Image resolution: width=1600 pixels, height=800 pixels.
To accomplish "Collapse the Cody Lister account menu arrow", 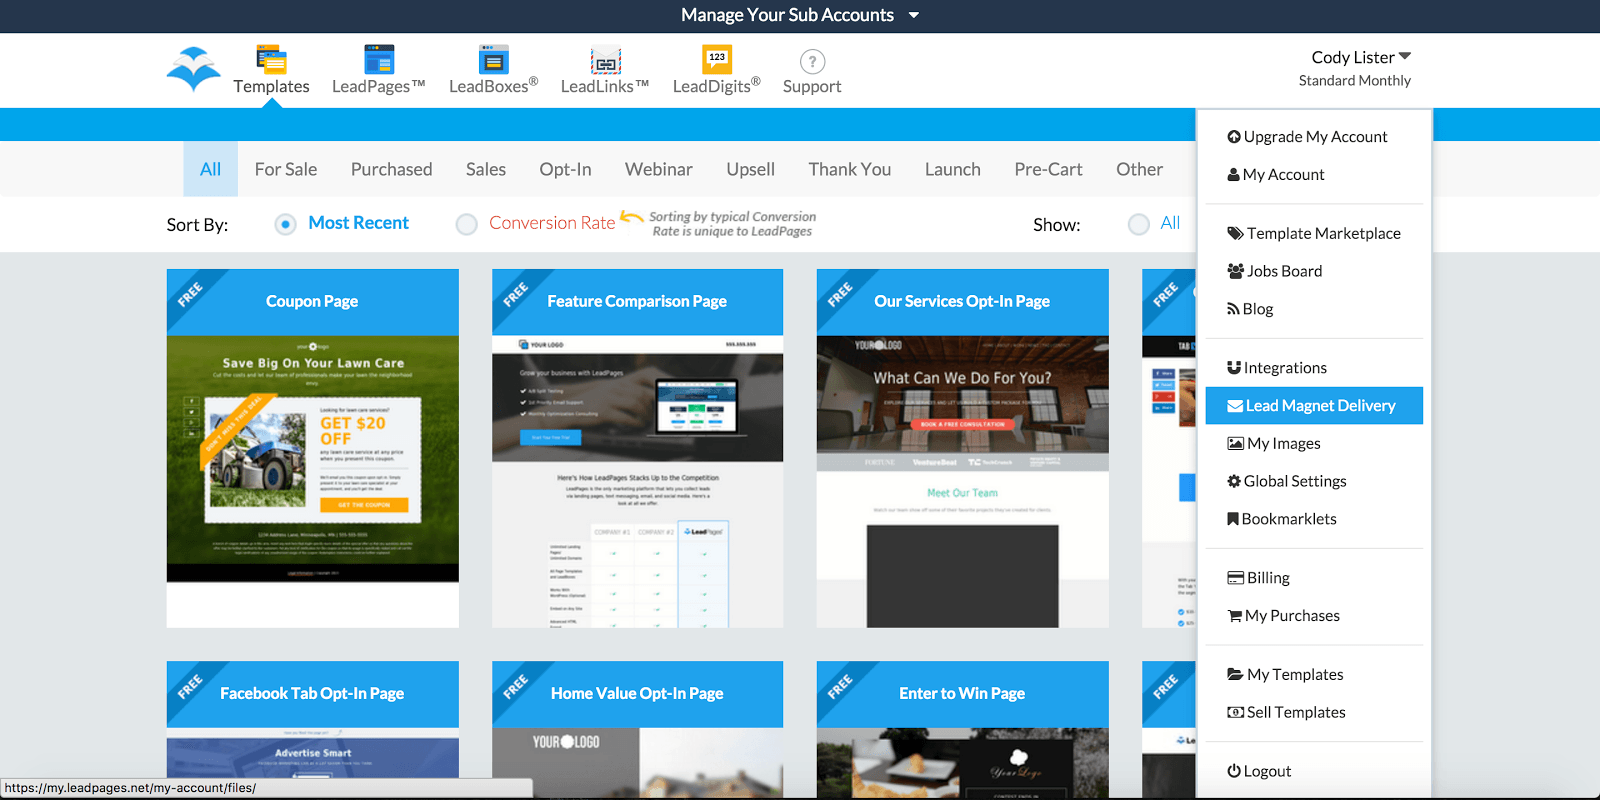I will [1404, 56].
